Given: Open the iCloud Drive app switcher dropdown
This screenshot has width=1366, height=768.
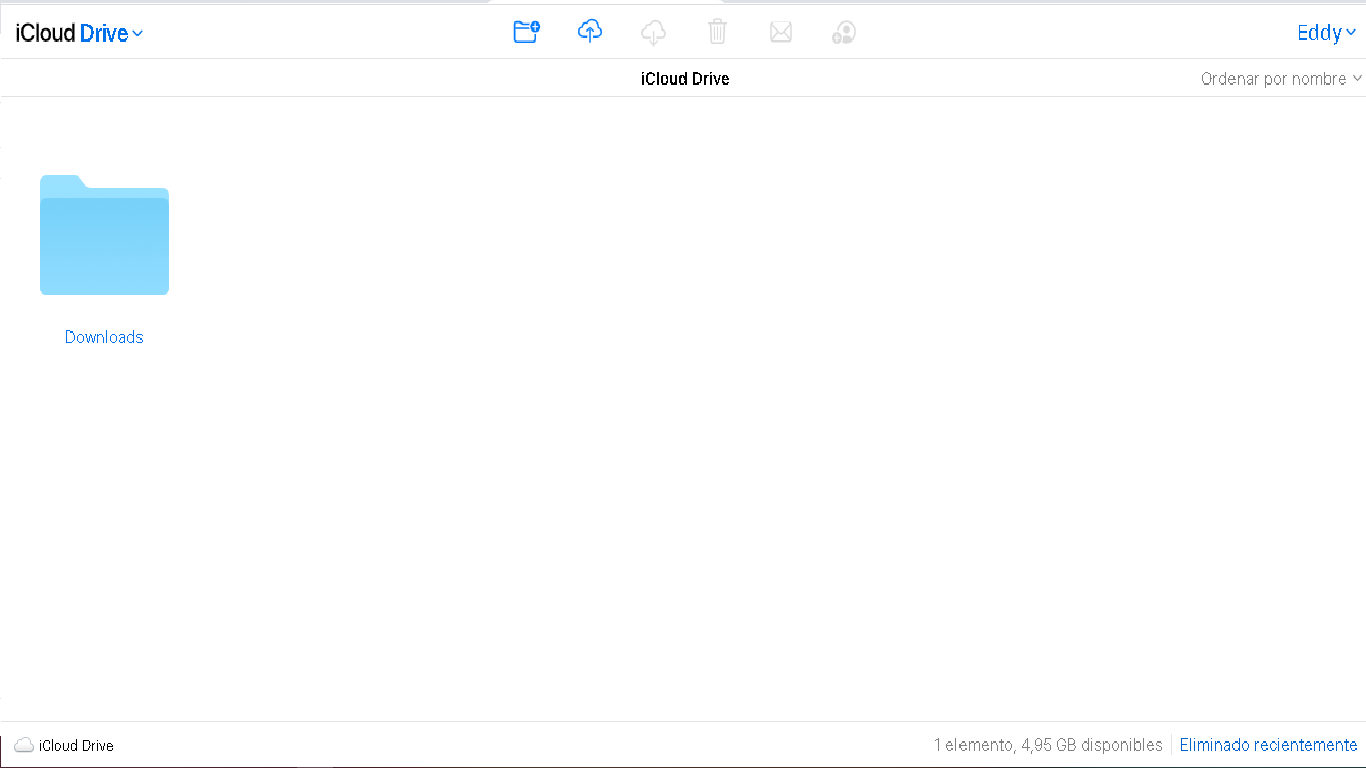Looking at the screenshot, I should pyautogui.click(x=79, y=33).
